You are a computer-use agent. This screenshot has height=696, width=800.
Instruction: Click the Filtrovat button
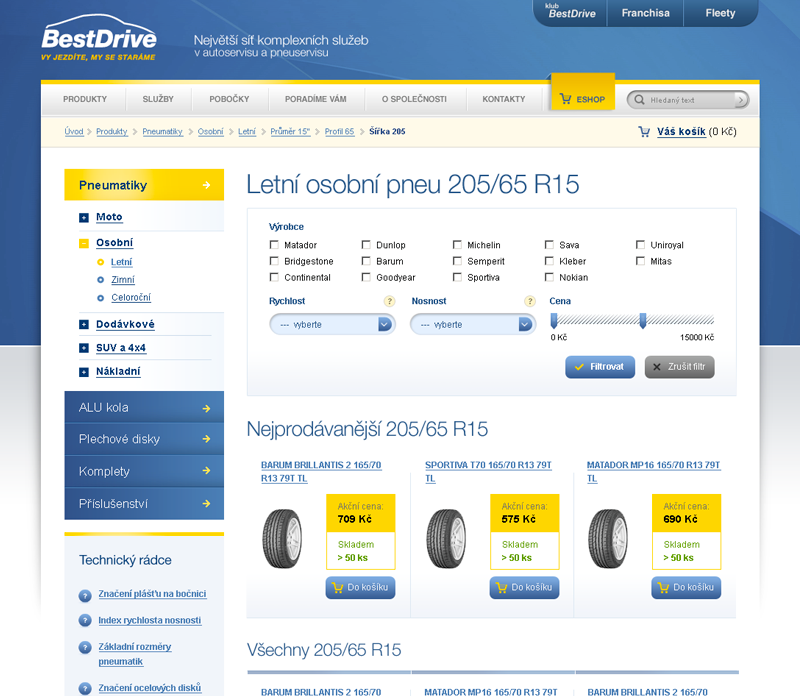point(600,367)
